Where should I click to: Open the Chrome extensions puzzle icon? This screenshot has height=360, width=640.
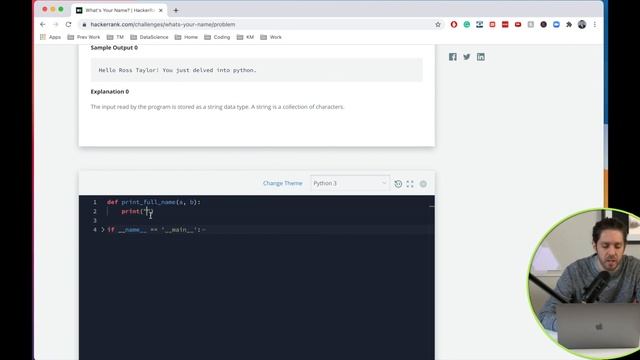[569, 24]
